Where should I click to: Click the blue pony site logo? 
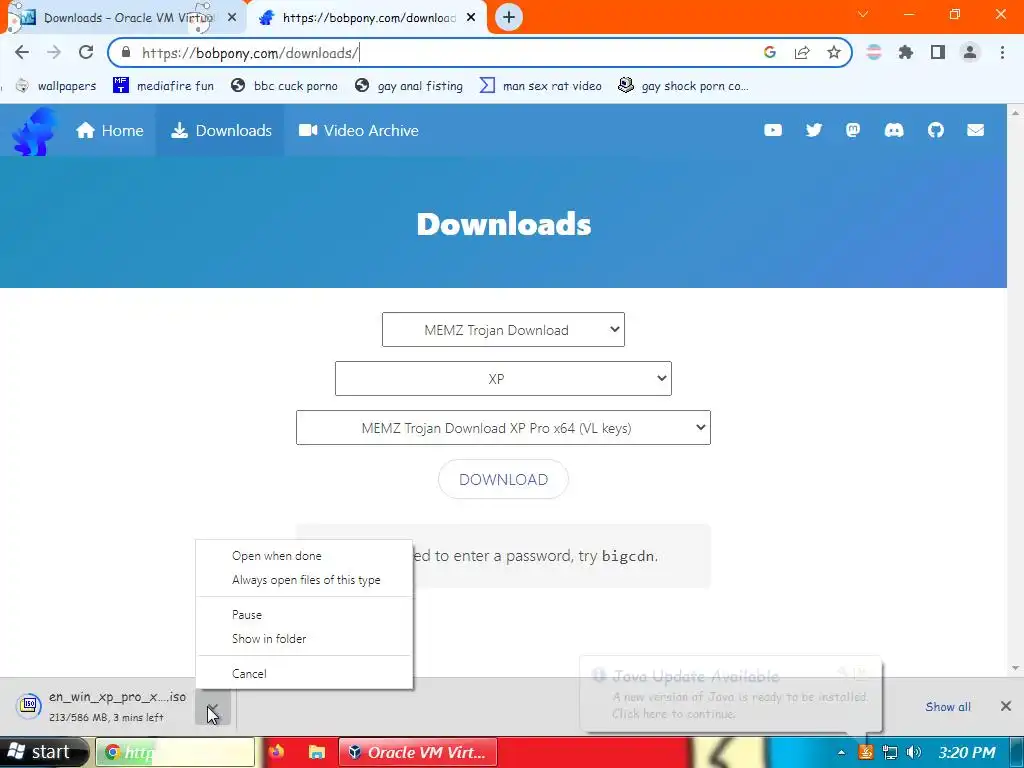pyautogui.click(x=34, y=131)
